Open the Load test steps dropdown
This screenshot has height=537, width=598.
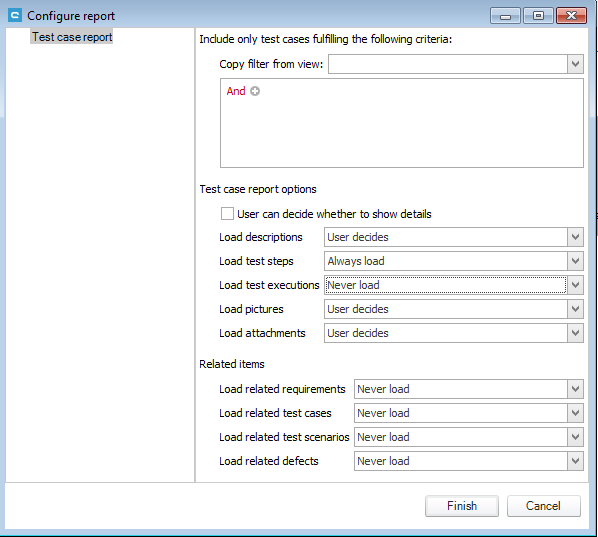(x=454, y=261)
